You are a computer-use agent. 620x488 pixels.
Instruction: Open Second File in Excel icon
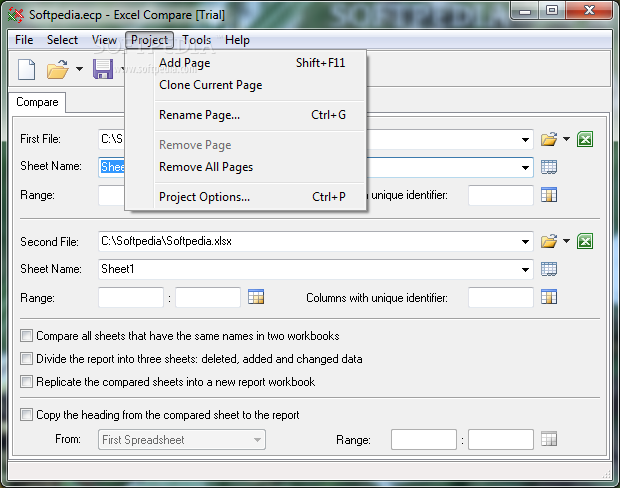click(585, 241)
